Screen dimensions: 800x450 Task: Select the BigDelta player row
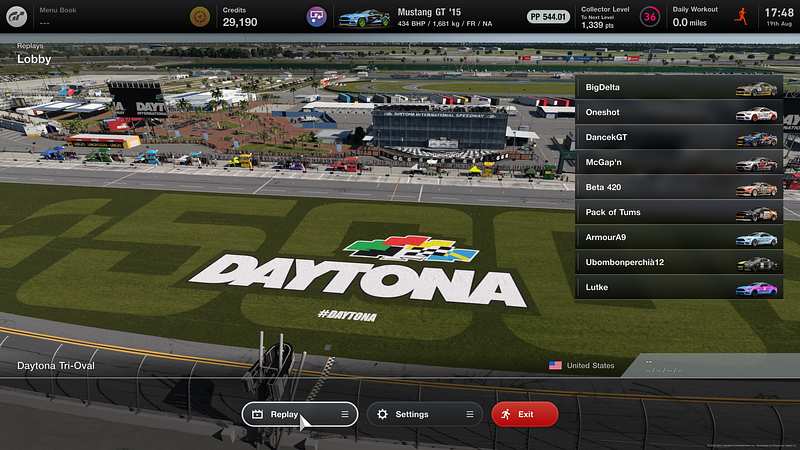pyautogui.click(x=679, y=87)
